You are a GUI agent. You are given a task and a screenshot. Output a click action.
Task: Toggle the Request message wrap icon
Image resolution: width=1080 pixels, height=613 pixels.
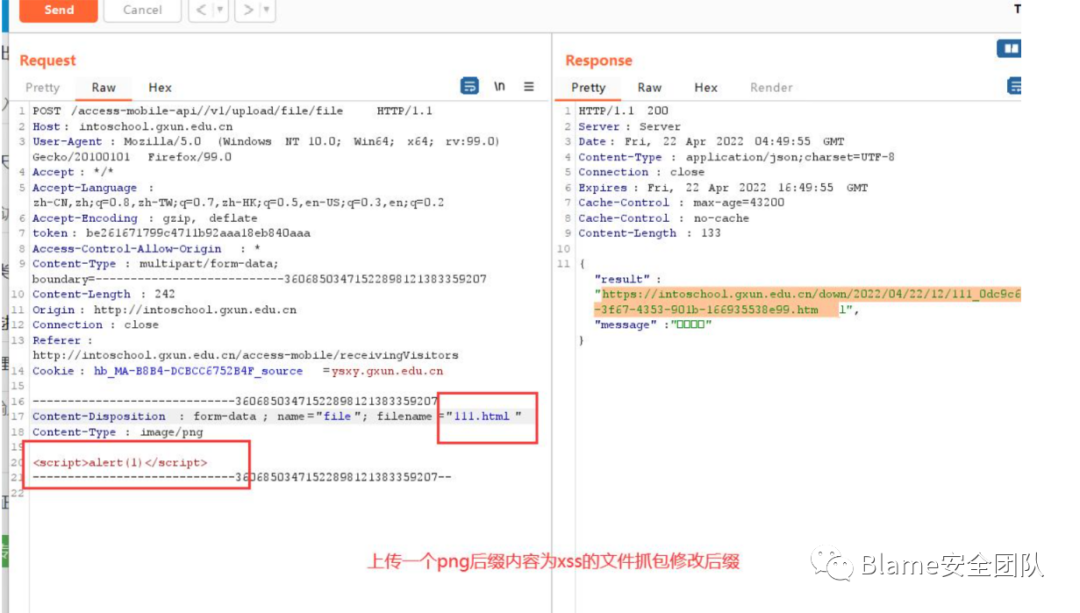(469, 86)
